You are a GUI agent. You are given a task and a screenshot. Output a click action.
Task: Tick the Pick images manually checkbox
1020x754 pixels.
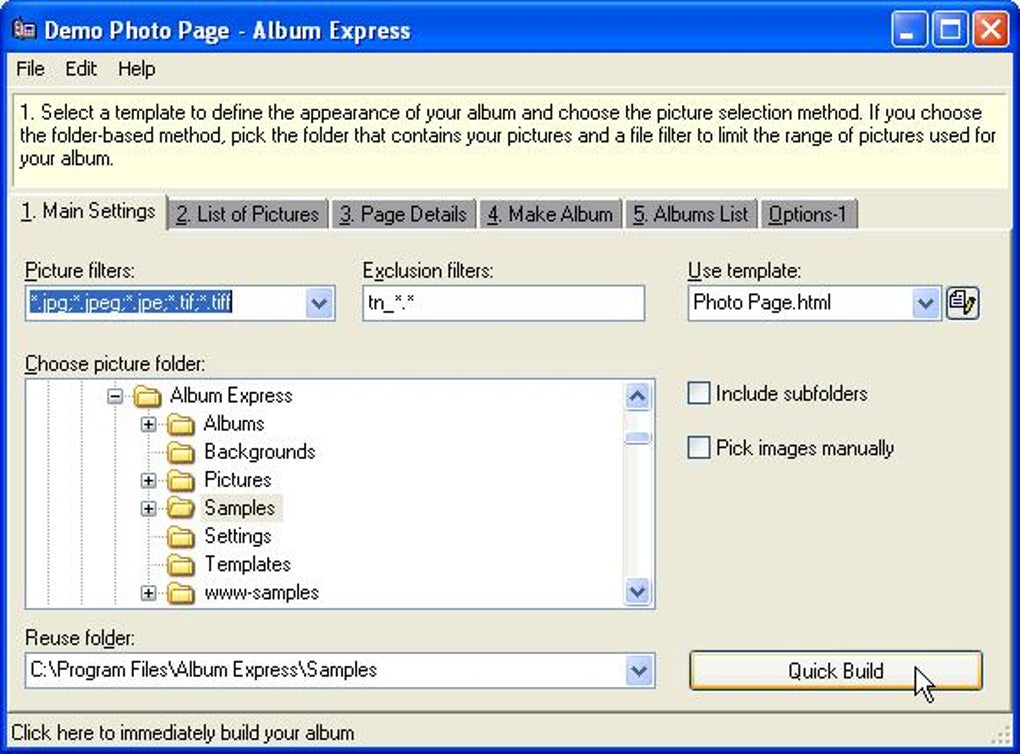click(x=699, y=448)
